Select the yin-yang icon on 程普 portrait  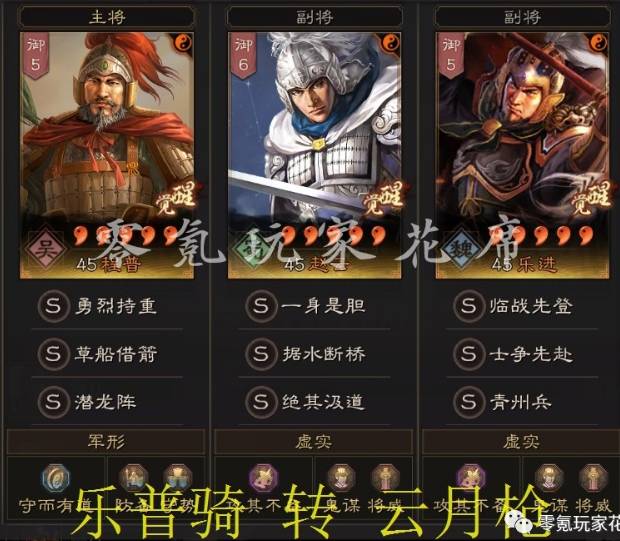click(183, 42)
